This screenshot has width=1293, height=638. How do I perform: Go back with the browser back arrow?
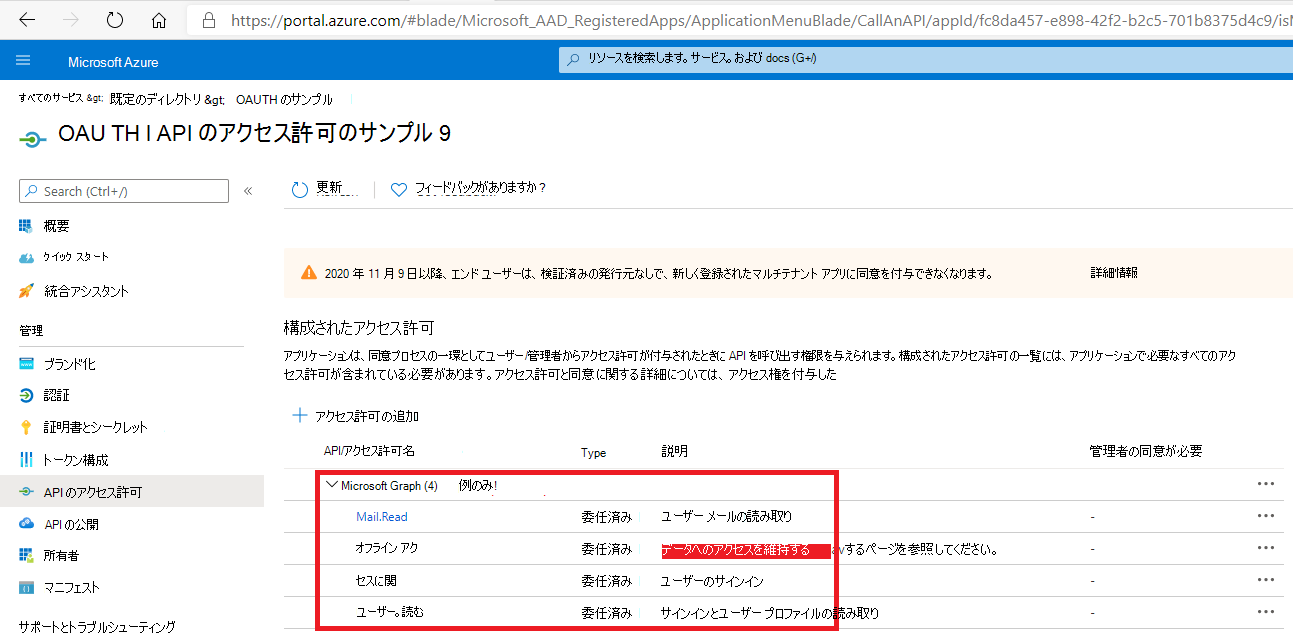(28, 19)
